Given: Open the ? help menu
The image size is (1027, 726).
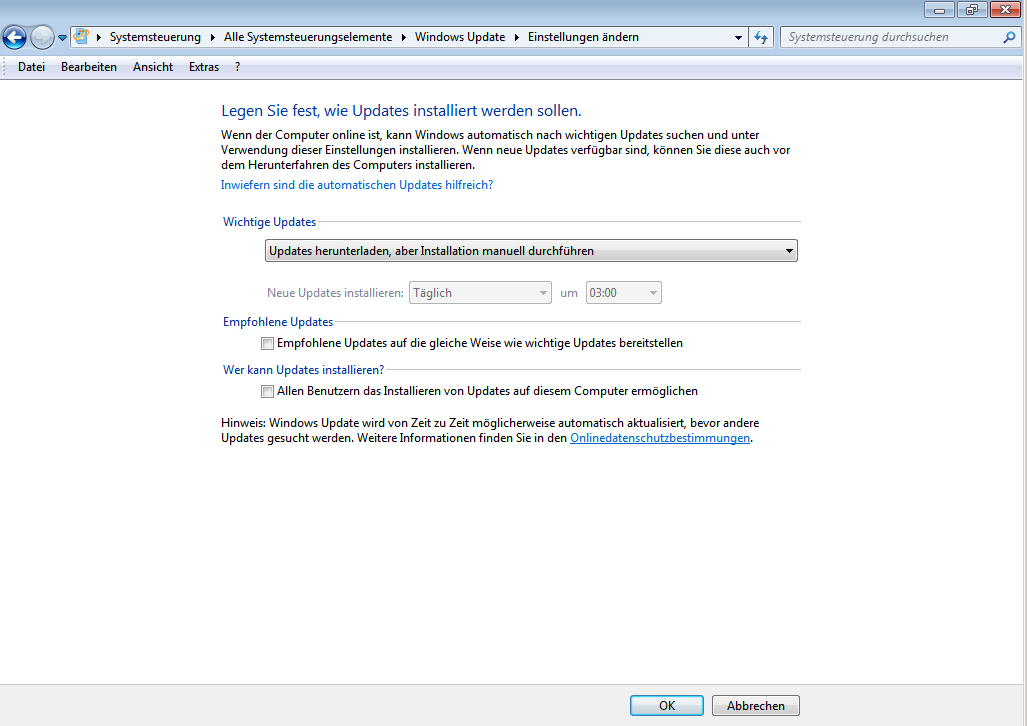Looking at the screenshot, I should 237,67.
